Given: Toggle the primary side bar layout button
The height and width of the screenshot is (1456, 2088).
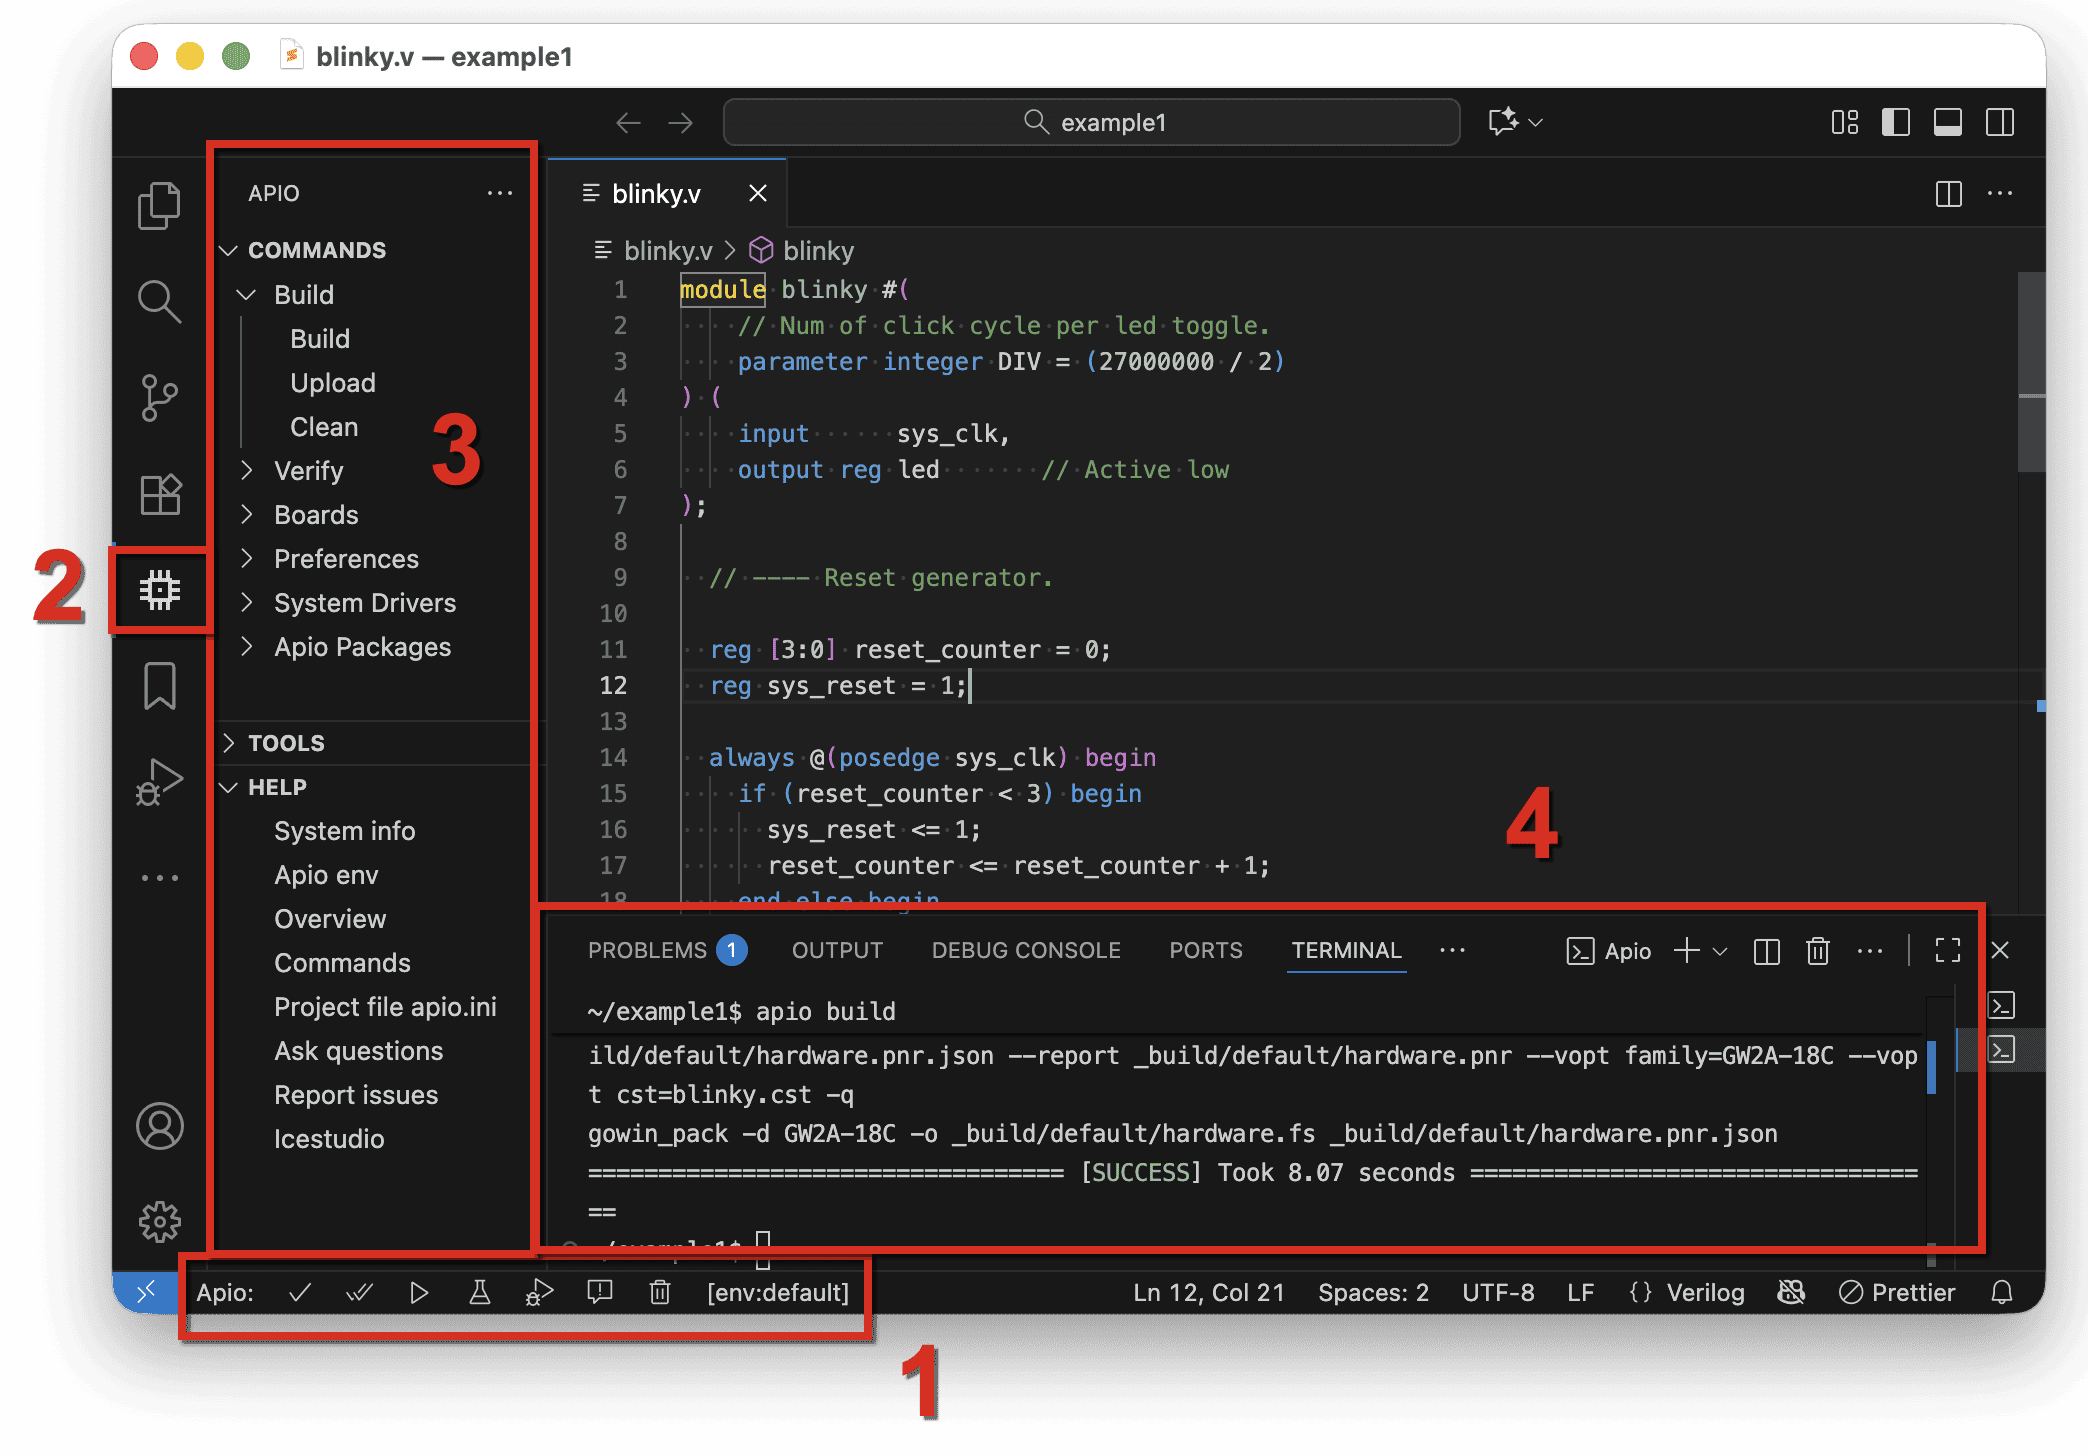Looking at the screenshot, I should coord(1895,123).
